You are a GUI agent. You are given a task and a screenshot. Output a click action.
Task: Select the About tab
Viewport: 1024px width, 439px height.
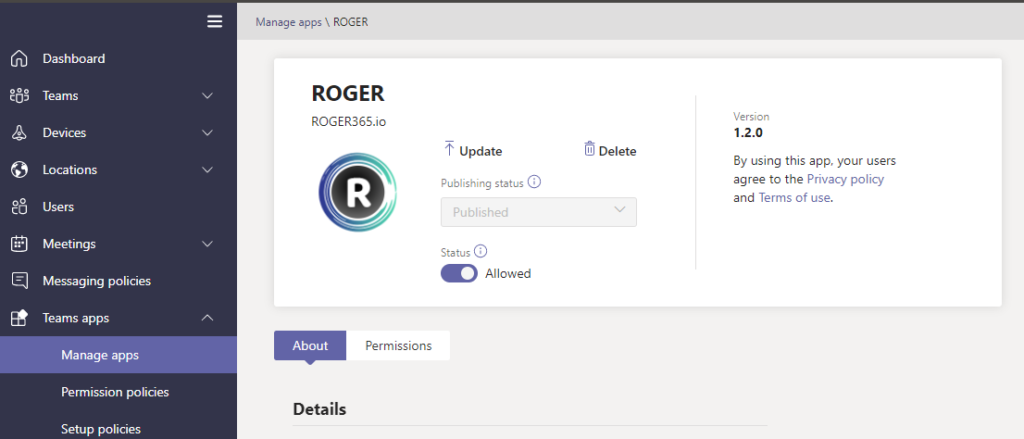pyautogui.click(x=310, y=345)
